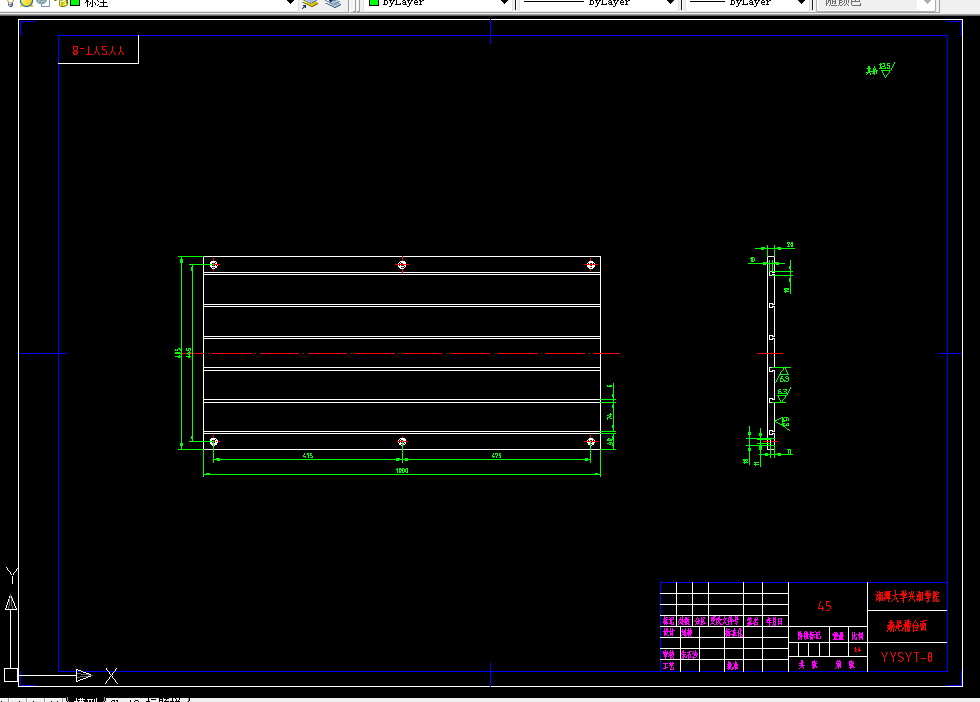Select the 1:4 scale value text
The height and width of the screenshot is (702, 980).
click(x=858, y=649)
